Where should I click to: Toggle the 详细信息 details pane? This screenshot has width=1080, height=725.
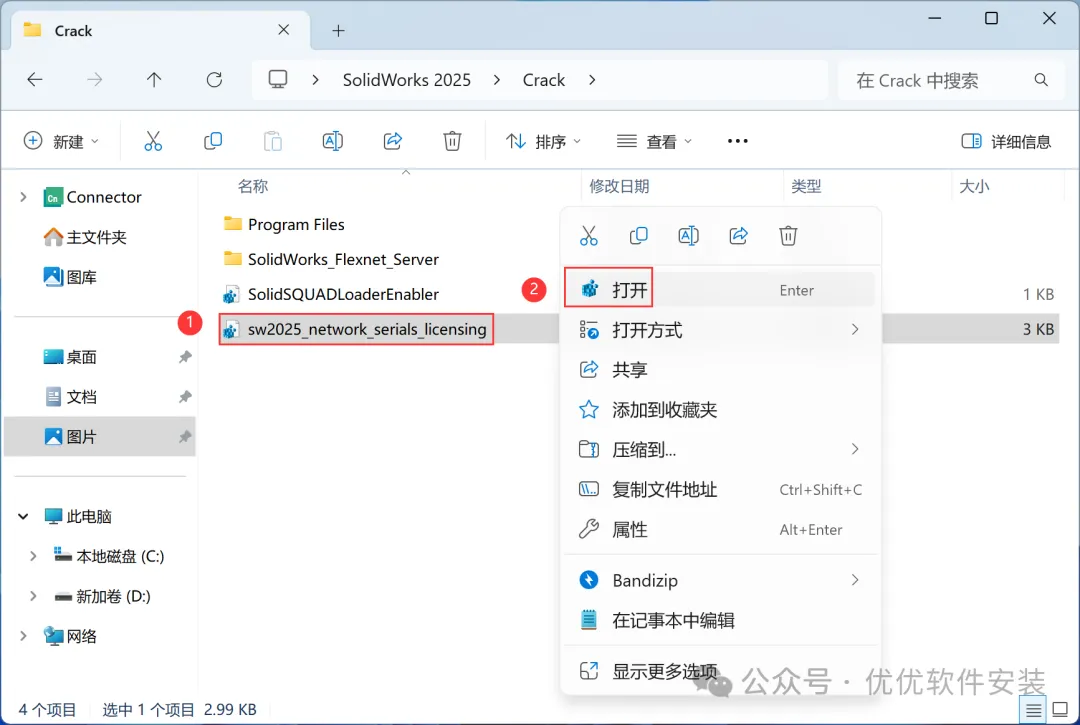click(1006, 141)
